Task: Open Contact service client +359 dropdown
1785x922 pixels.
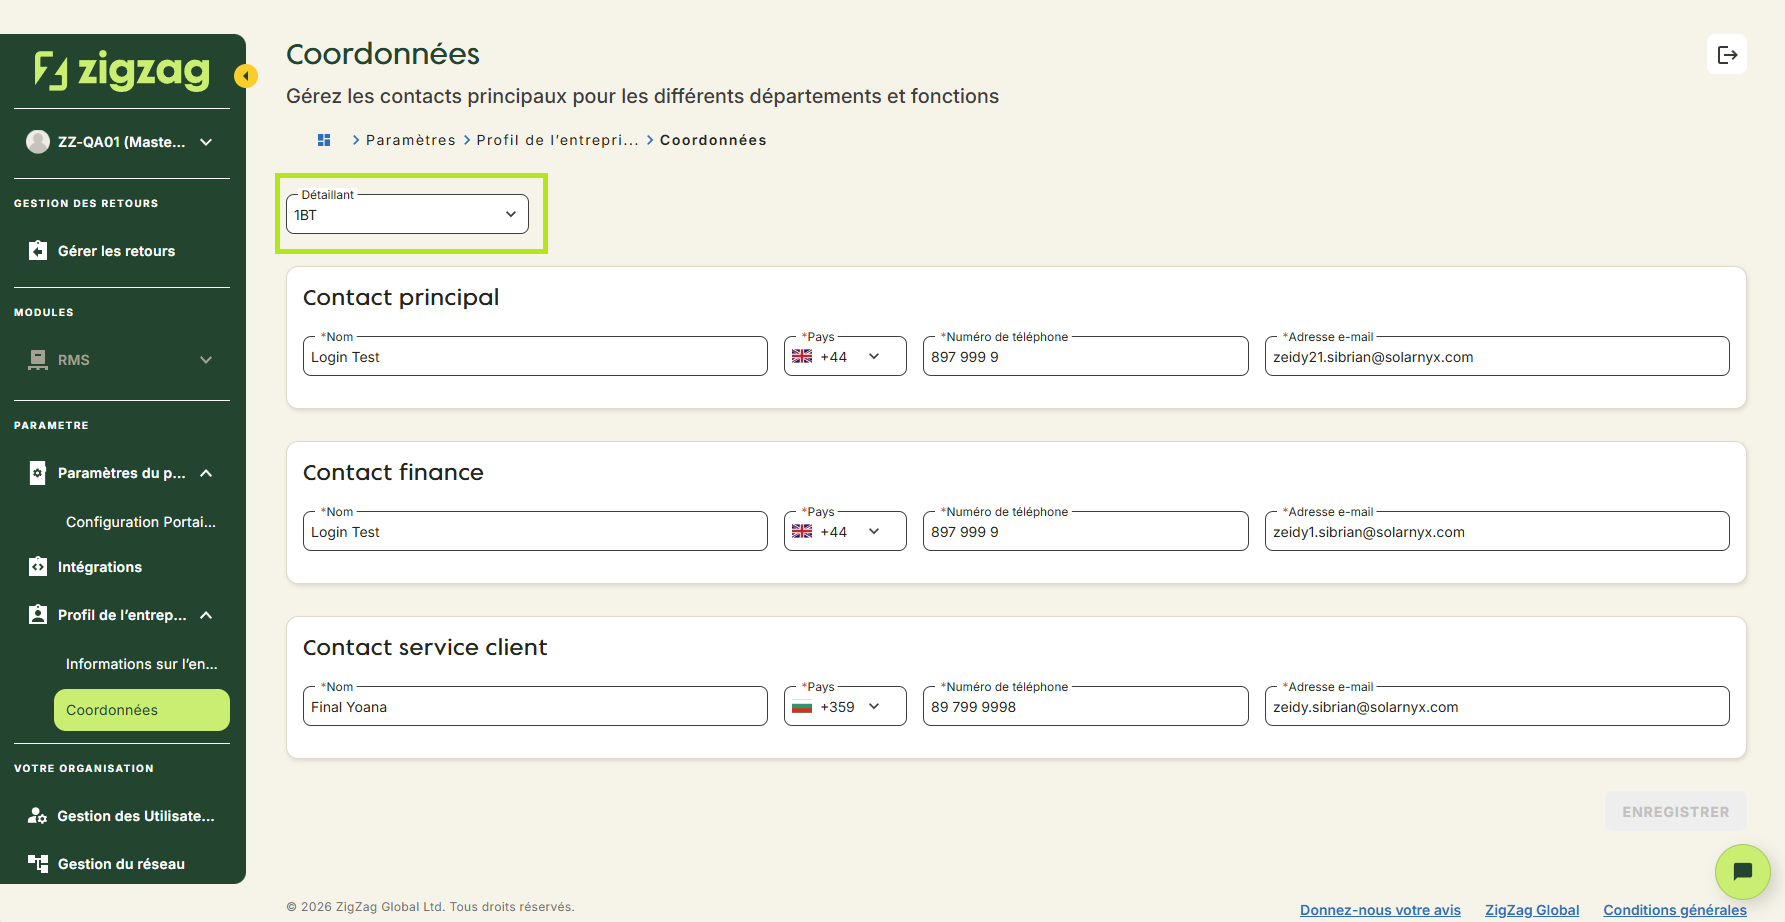Action: [x=845, y=706]
